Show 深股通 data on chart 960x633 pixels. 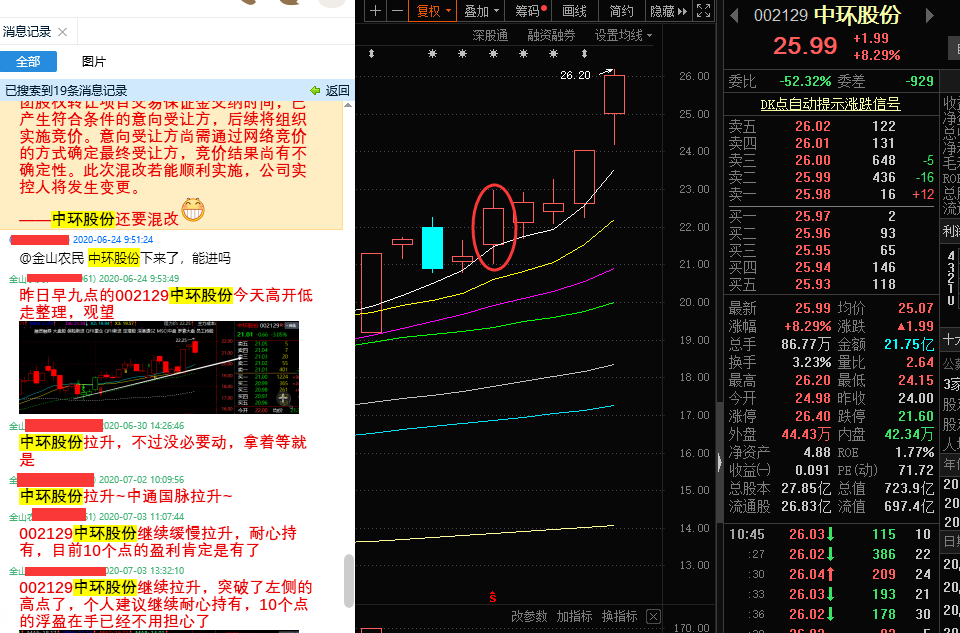(490, 36)
